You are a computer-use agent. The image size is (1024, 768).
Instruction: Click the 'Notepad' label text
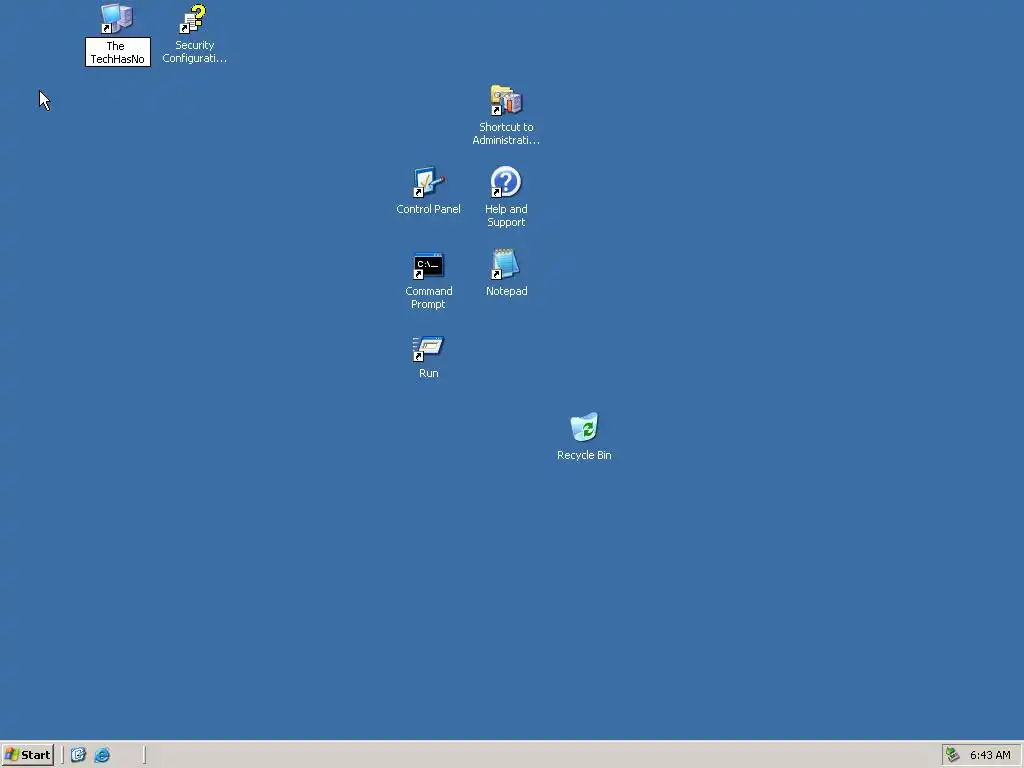point(506,291)
